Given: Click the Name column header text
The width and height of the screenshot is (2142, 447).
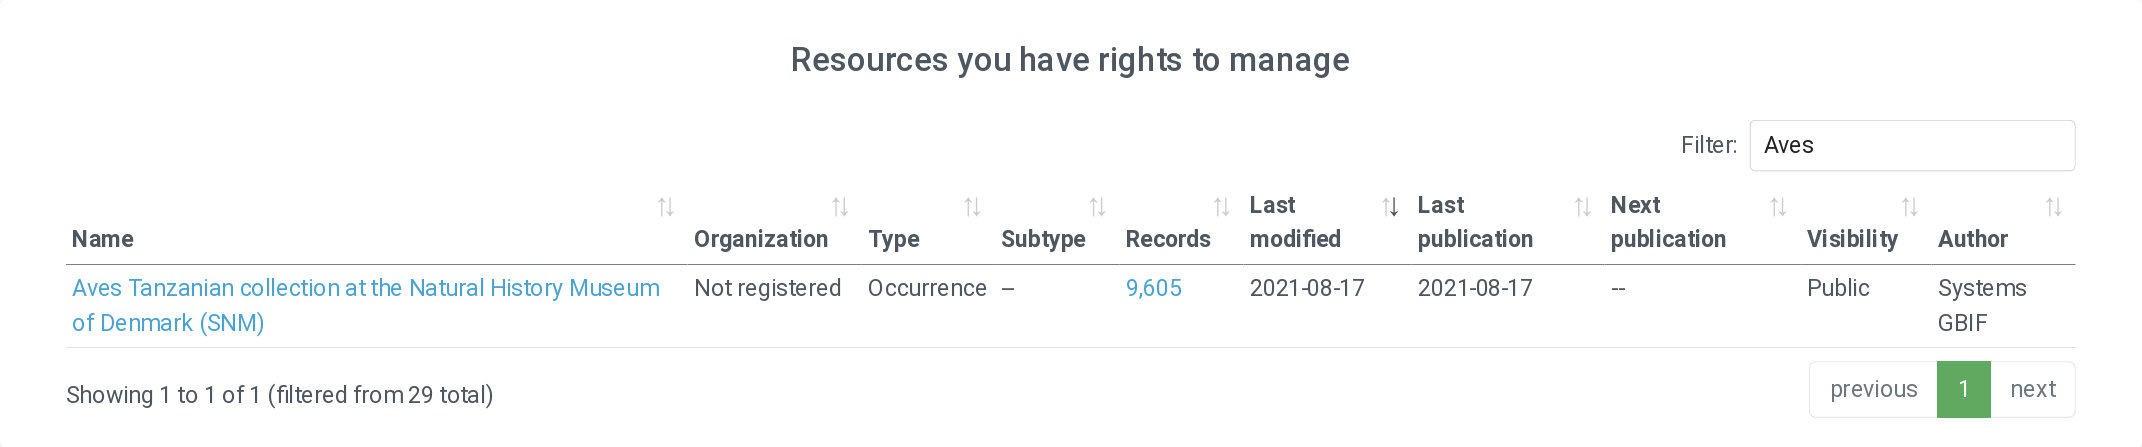Looking at the screenshot, I should coord(103,240).
